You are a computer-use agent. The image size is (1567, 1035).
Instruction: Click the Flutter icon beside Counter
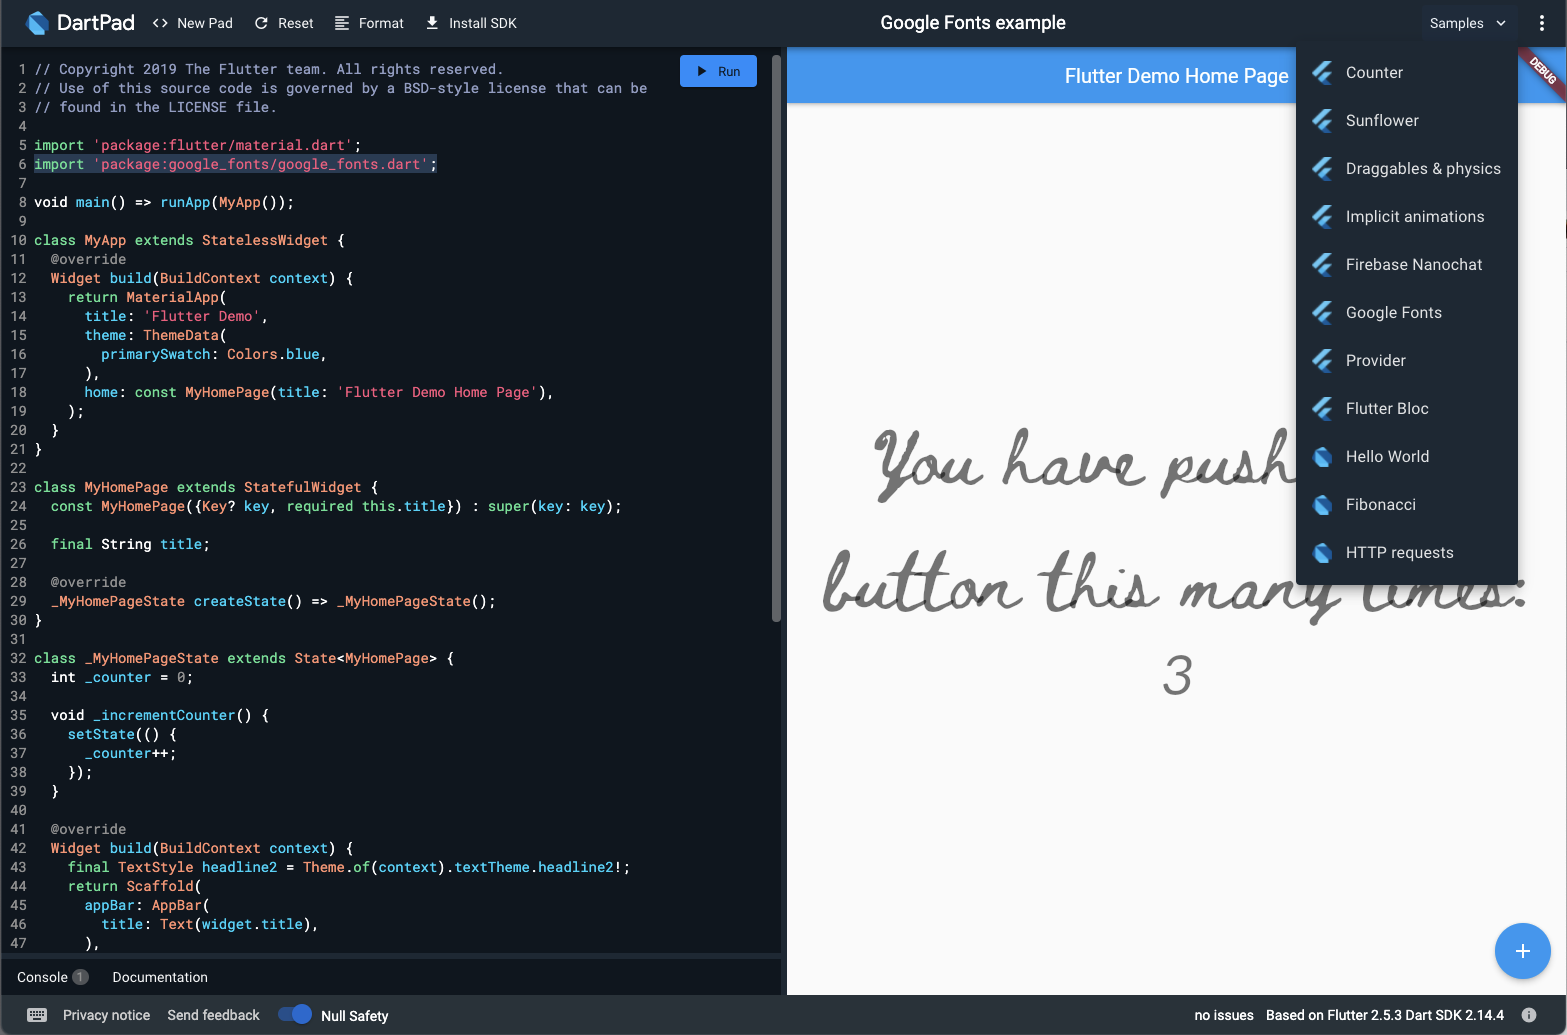1321,72
